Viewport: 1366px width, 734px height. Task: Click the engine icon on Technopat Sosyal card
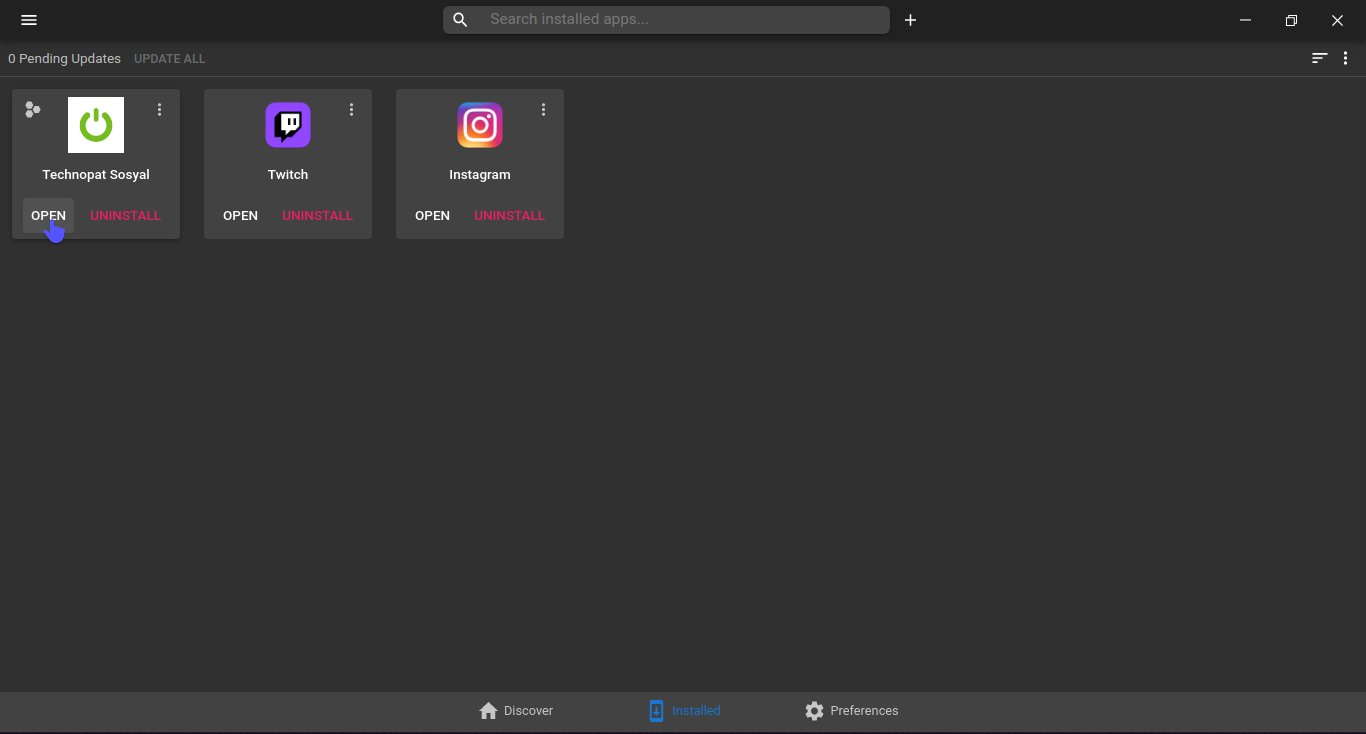point(33,110)
